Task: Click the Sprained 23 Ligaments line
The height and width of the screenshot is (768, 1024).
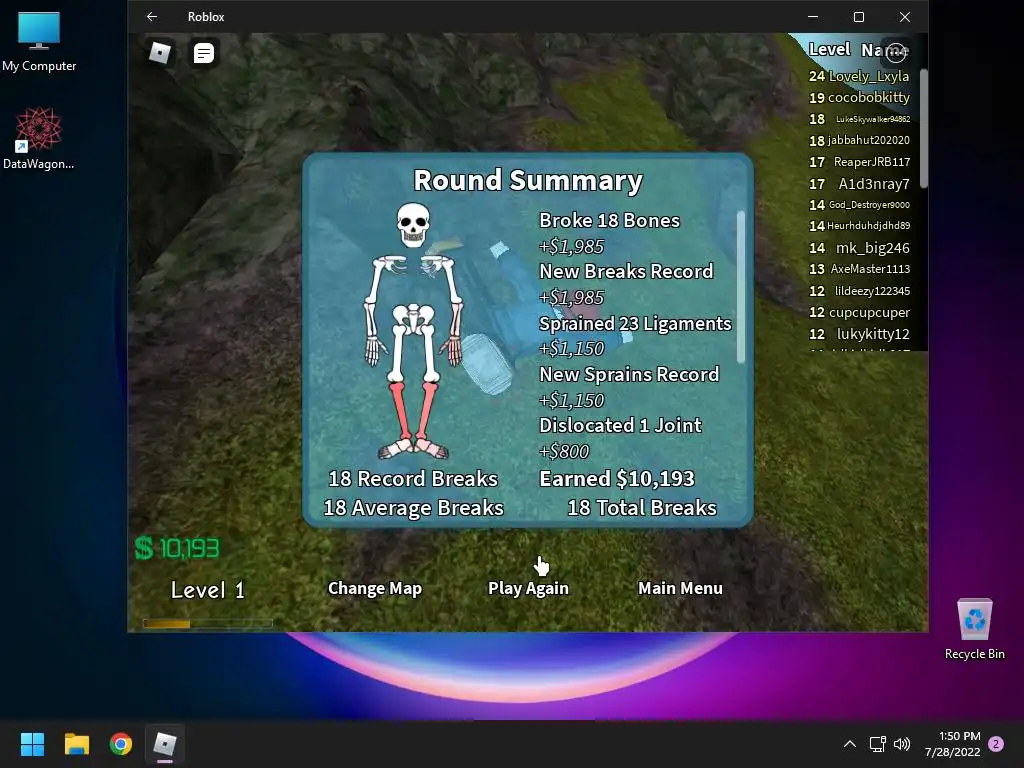Action: pyautogui.click(x=635, y=323)
